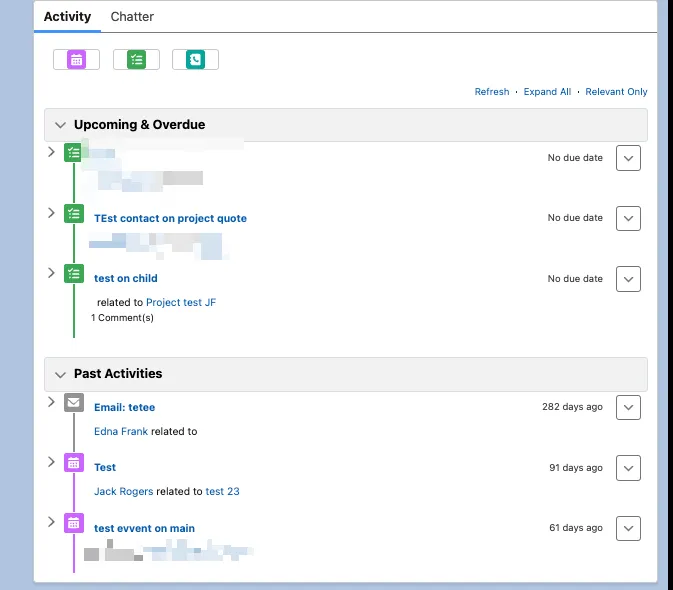673x590 pixels.
Task: Open the Test event link
Action: (x=105, y=467)
